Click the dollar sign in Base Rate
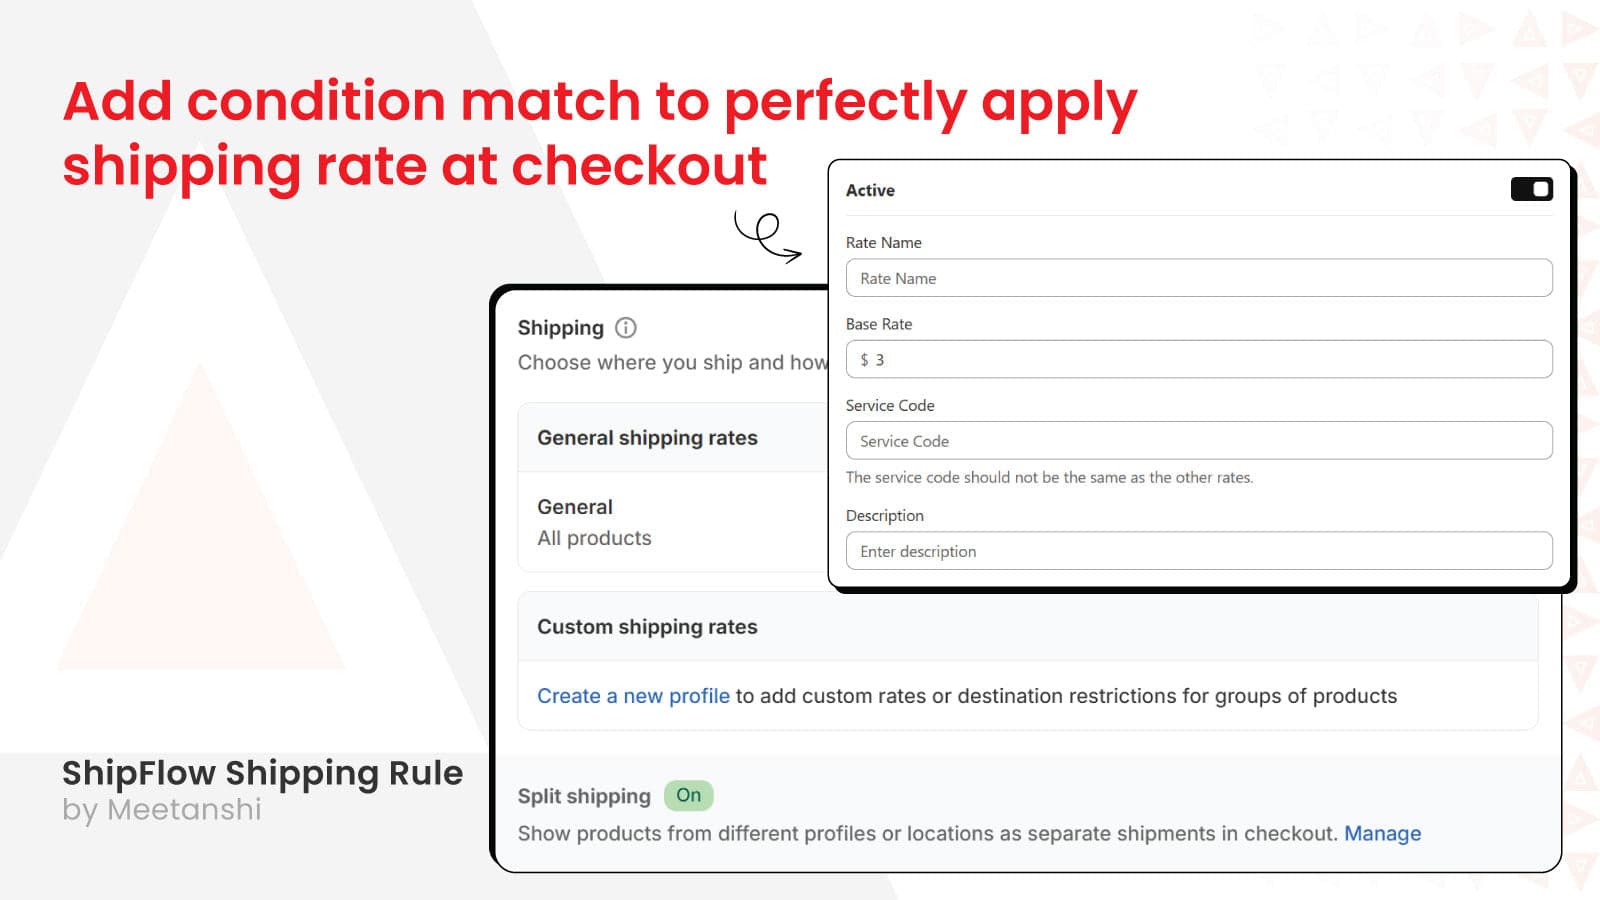Image resolution: width=1600 pixels, height=900 pixels. pyautogui.click(x=864, y=360)
